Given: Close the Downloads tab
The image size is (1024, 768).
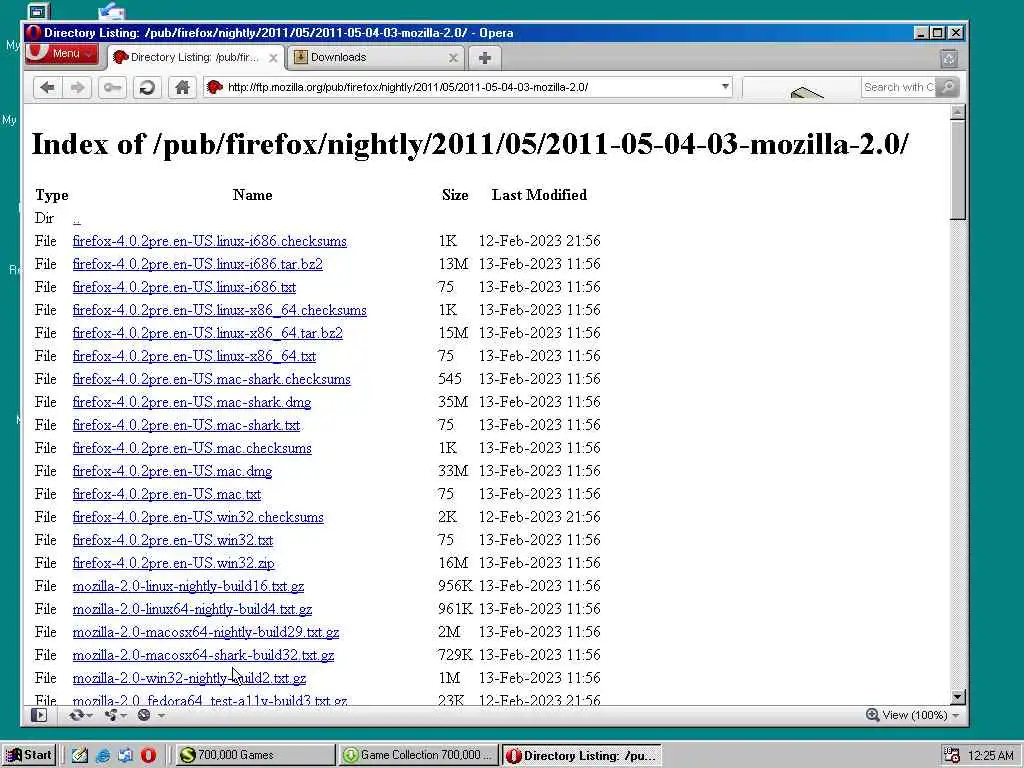Looking at the screenshot, I should click(x=453, y=57).
